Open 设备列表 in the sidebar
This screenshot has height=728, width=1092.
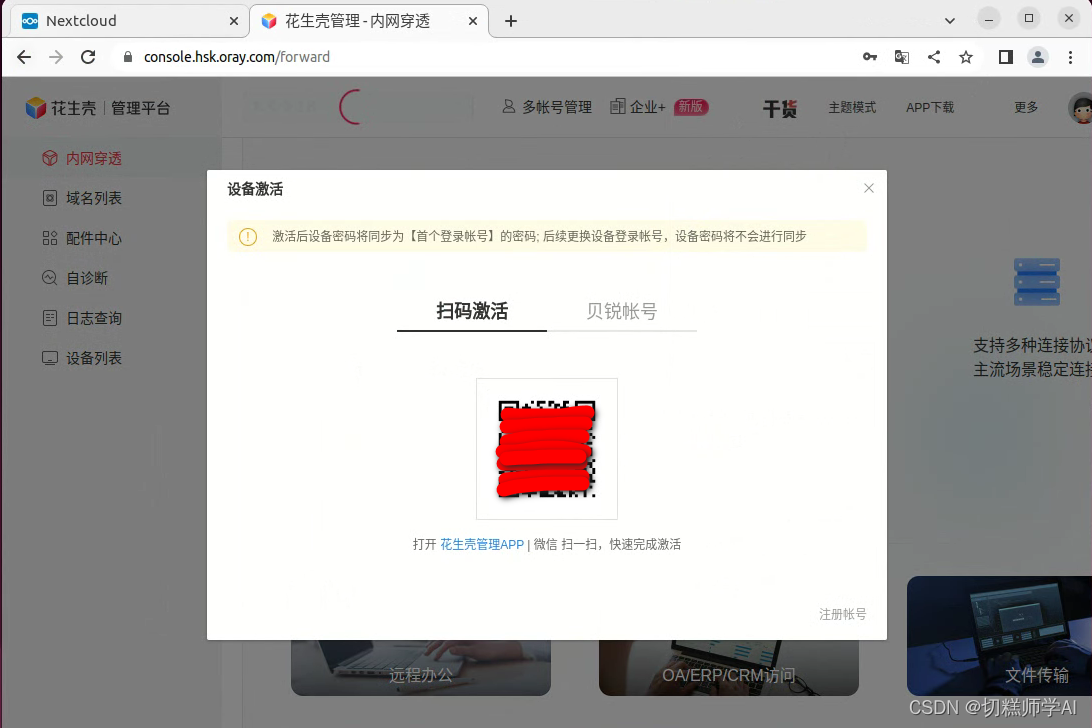click(93, 358)
